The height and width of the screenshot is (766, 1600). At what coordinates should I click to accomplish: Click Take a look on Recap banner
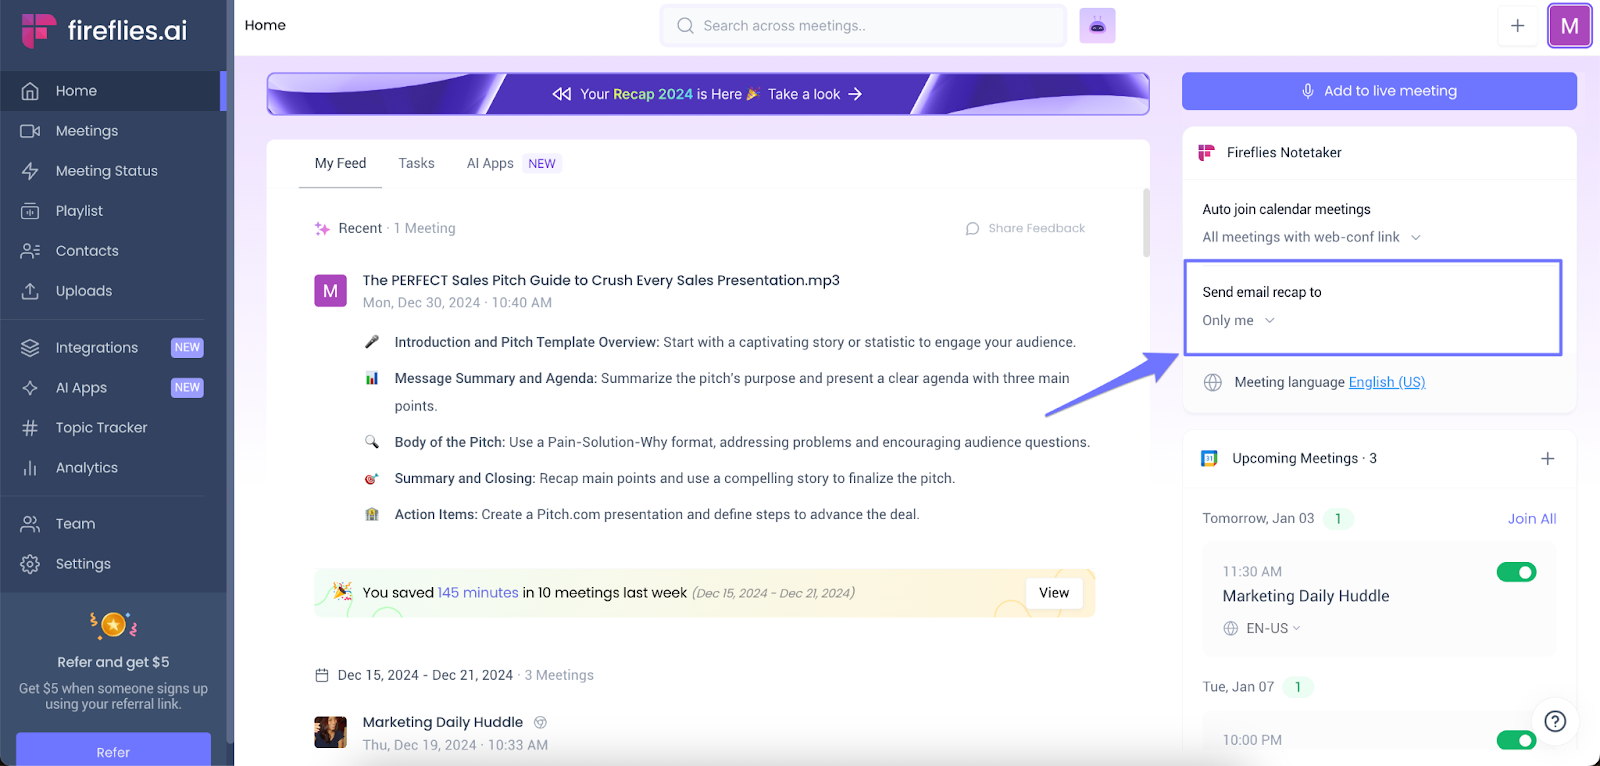(814, 94)
